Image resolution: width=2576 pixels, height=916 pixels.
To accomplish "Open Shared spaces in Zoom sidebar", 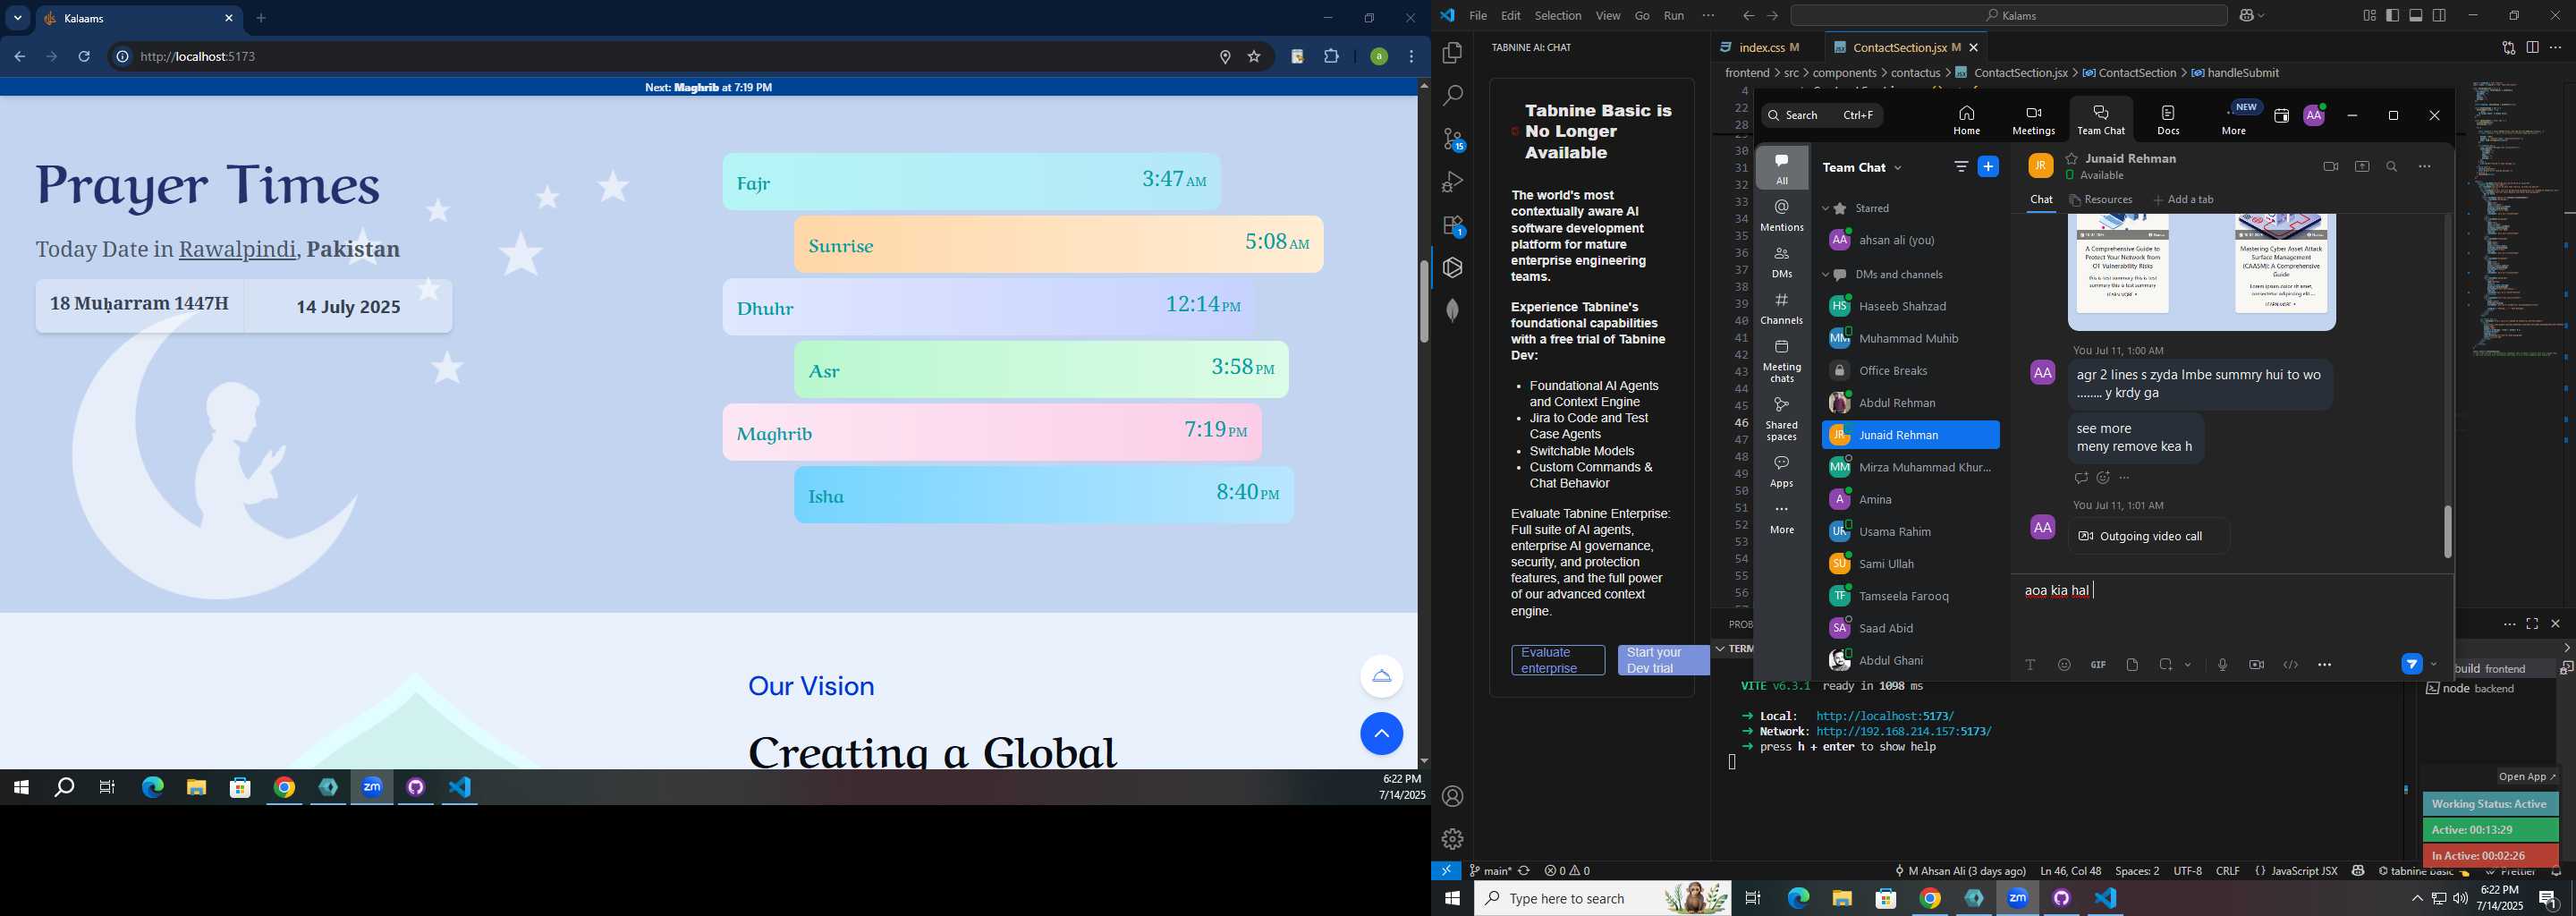I will click(1782, 419).
